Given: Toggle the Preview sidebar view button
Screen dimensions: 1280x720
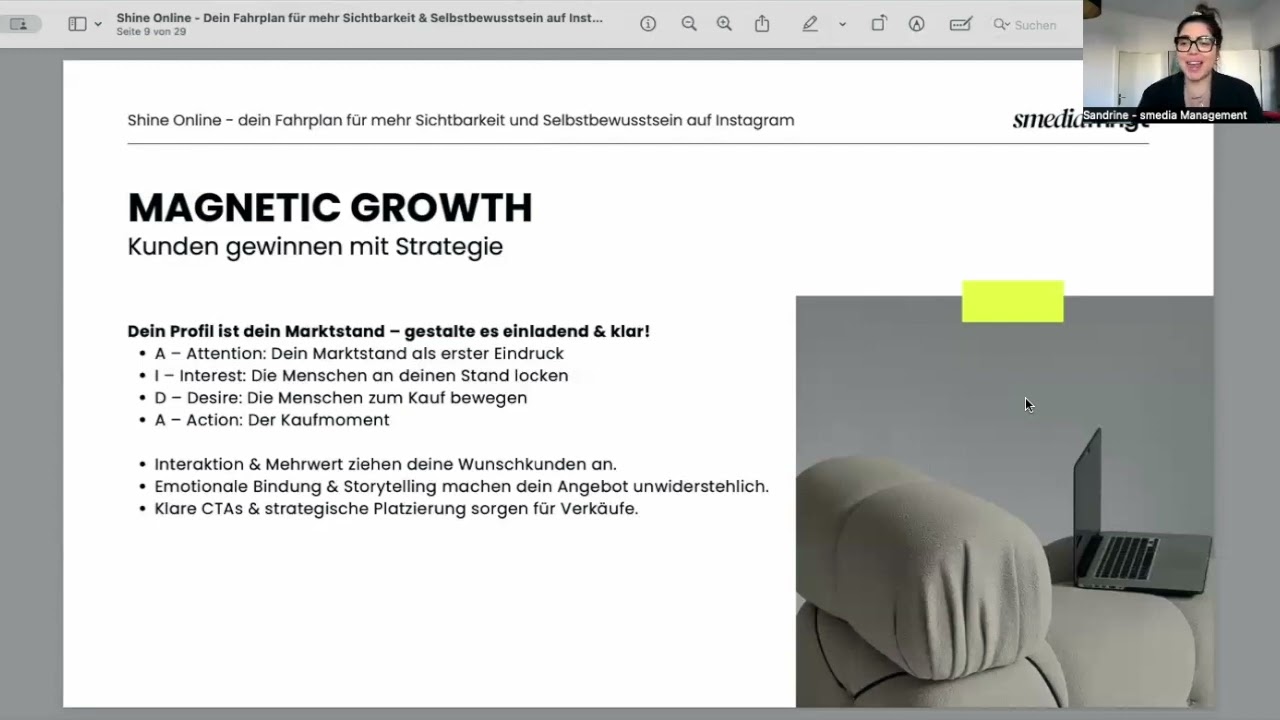Looking at the screenshot, I should [77, 24].
